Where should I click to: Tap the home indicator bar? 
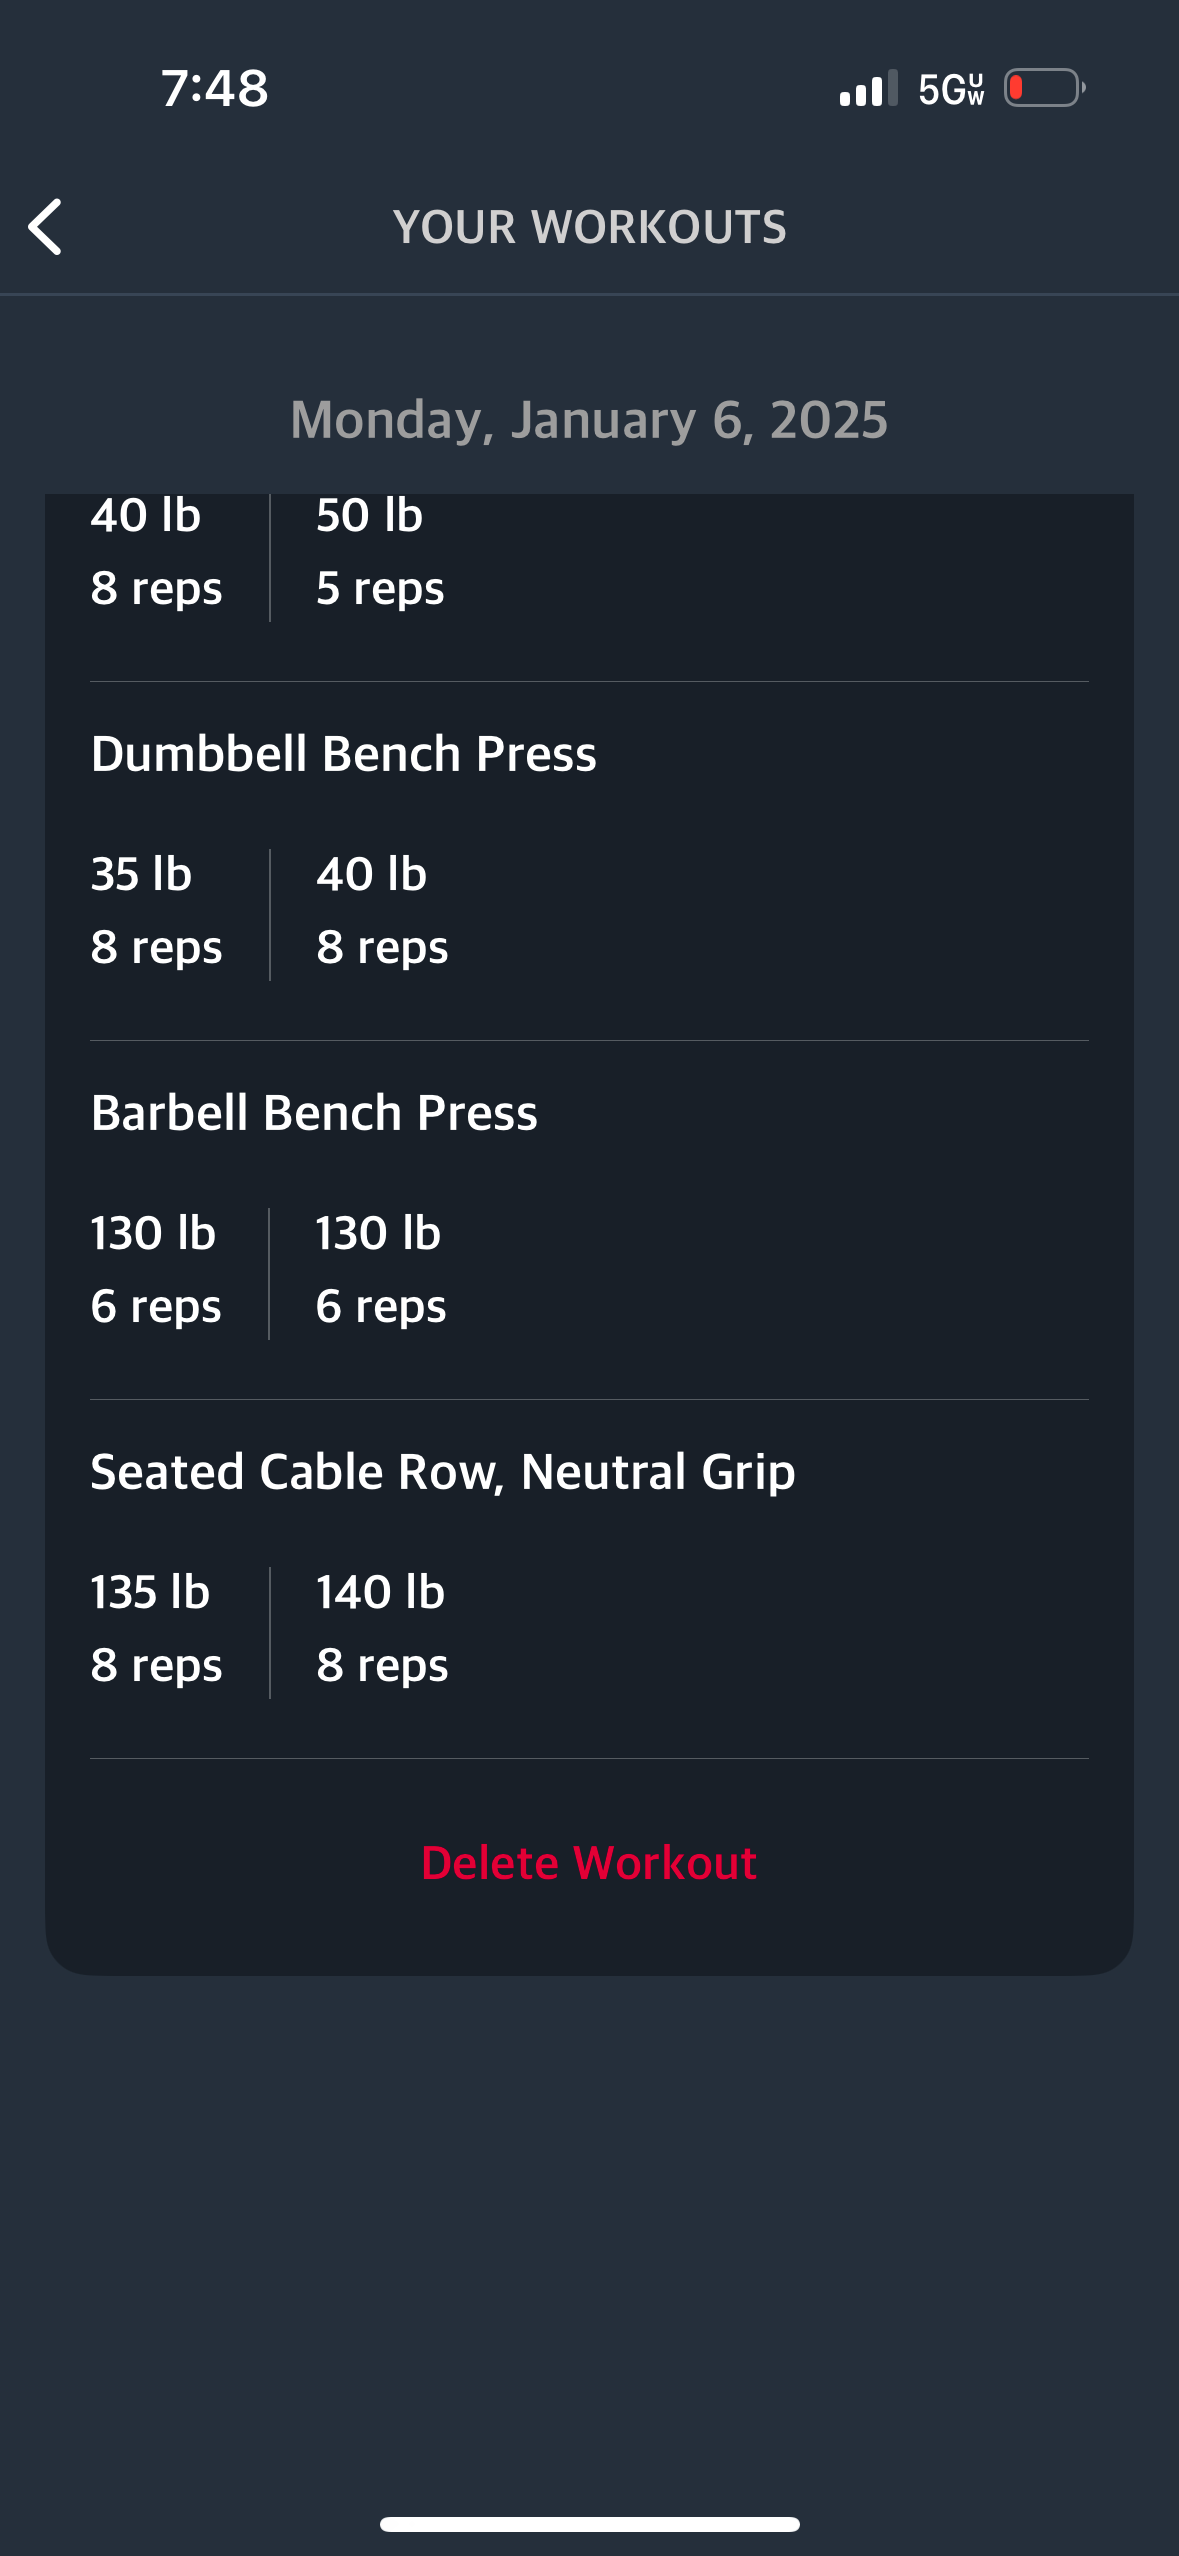click(x=589, y=2524)
